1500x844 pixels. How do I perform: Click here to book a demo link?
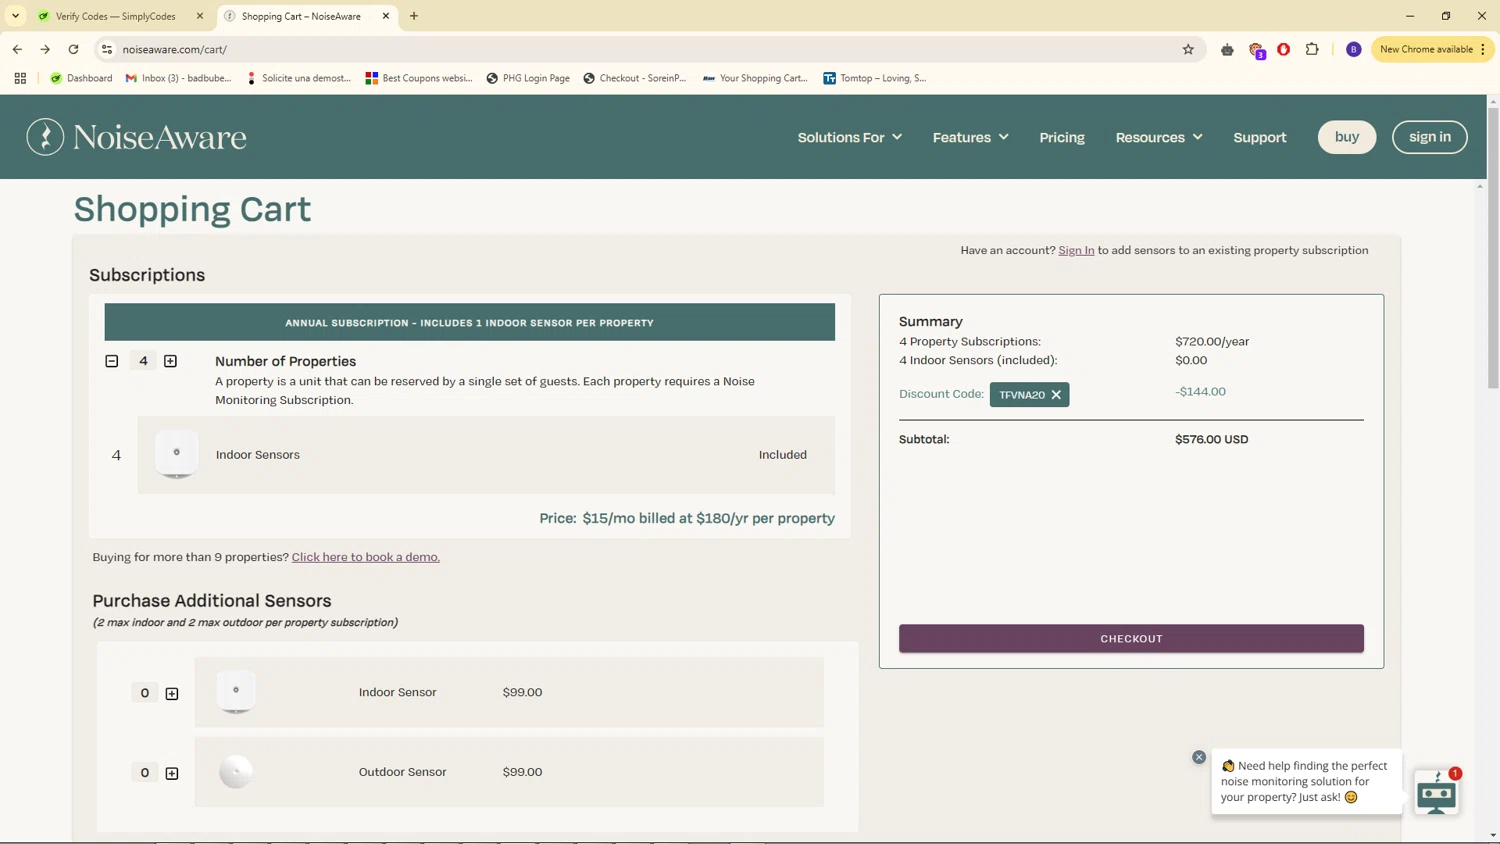366,557
